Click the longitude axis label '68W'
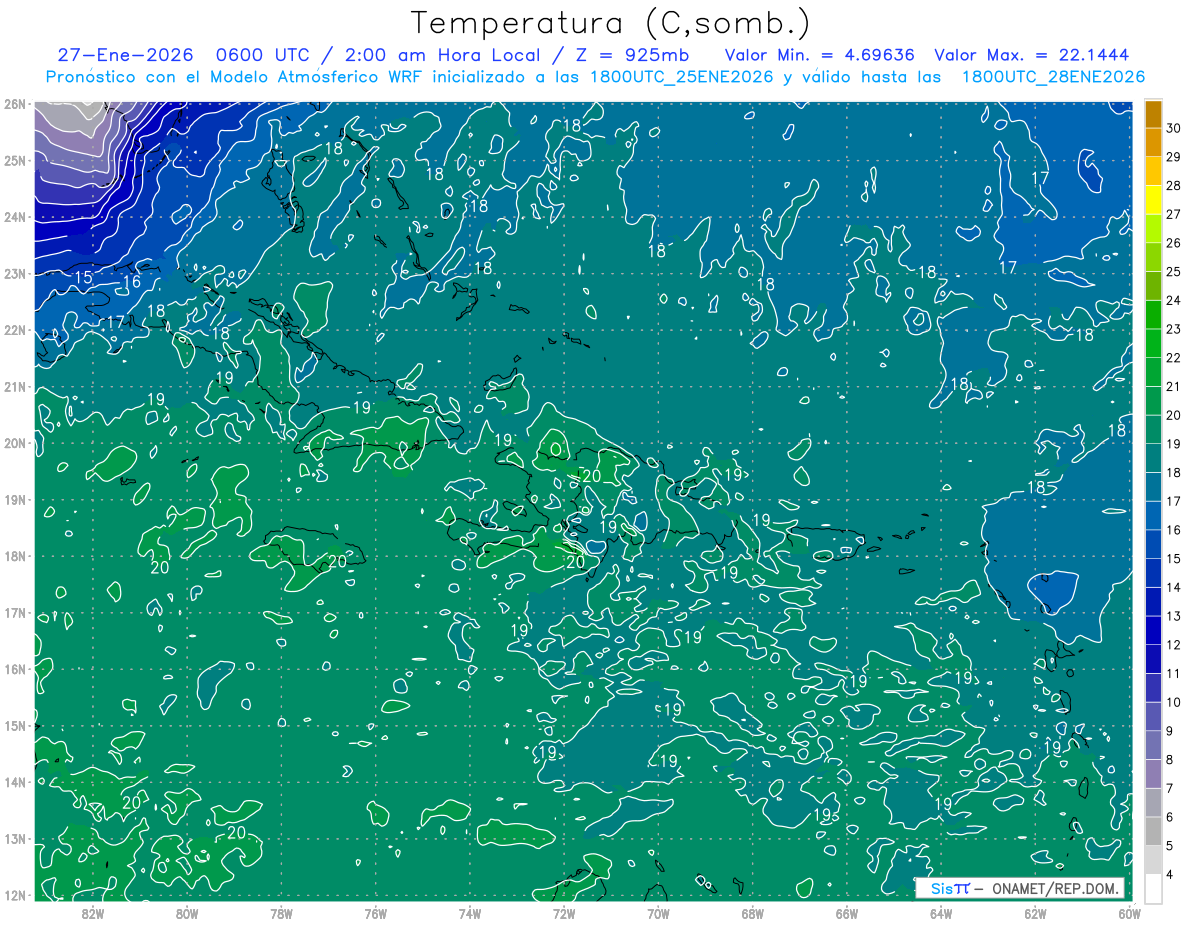 (753, 913)
